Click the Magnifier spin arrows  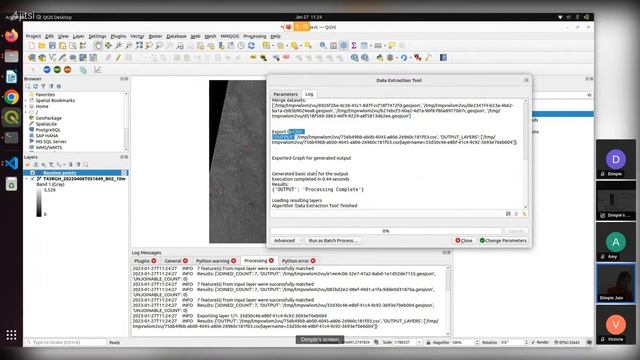[477, 342]
